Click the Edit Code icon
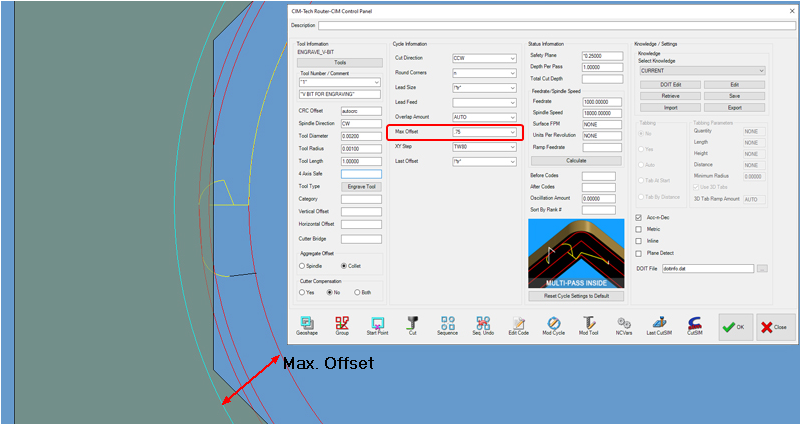 coord(519,324)
